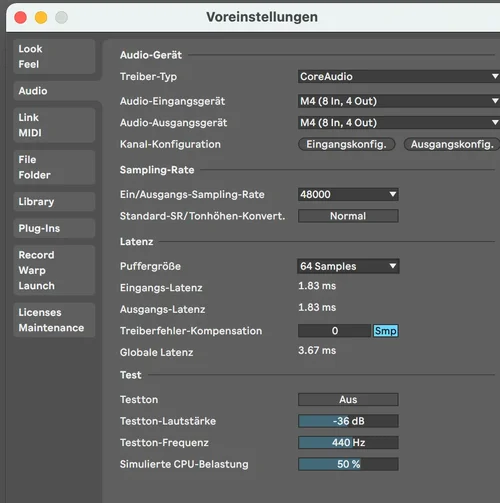Click the Audio-Ausgangsgerät label
The image size is (500, 503).
[174, 123]
